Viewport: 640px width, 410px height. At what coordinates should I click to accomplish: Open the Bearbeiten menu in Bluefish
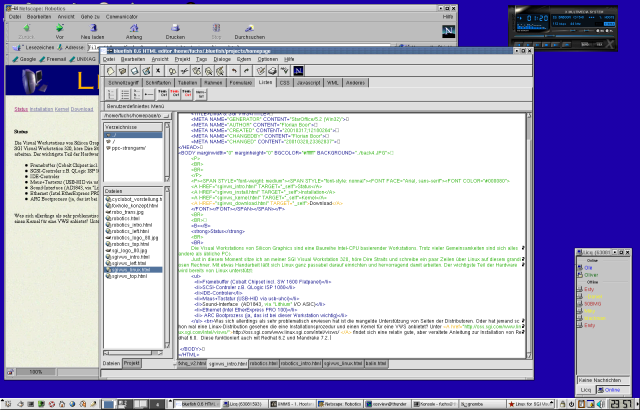pos(133,60)
